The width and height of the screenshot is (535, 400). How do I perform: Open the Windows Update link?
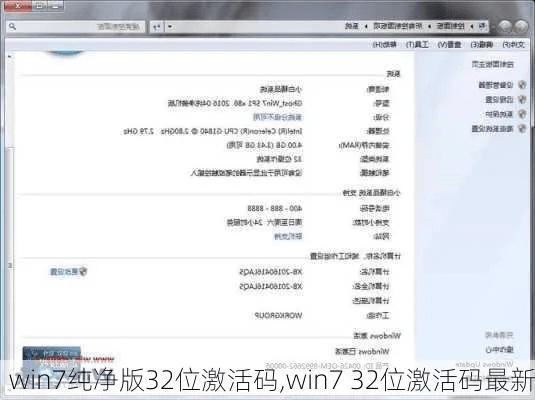pyautogui.click(x=484, y=364)
